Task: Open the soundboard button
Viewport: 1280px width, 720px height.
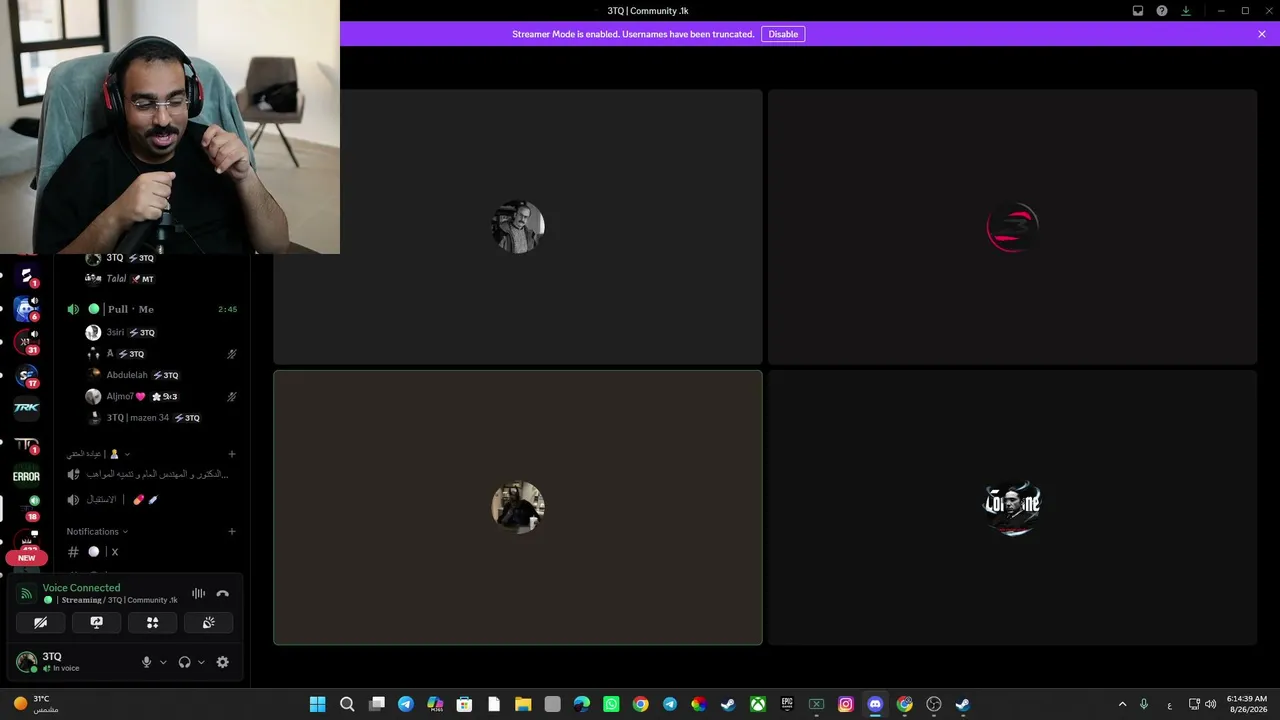Action: tap(208, 622)
